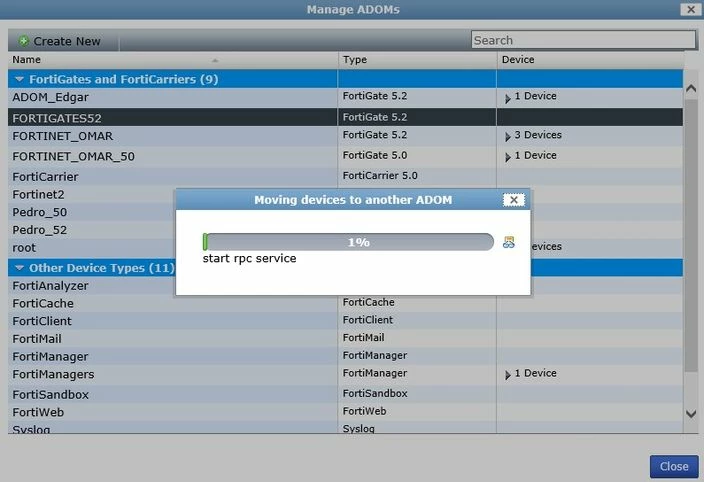Image resolution: width=704 pixels, height=482 pixels.
Task: Click the scrollbar down arrow
Action: [x=691, y=413]
